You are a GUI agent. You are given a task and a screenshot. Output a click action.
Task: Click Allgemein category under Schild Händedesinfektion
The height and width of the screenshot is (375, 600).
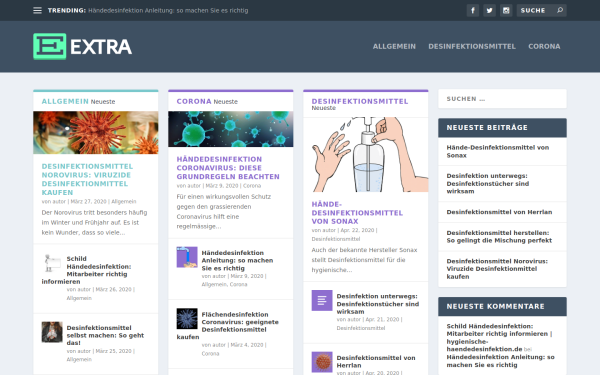coord(79,298)
